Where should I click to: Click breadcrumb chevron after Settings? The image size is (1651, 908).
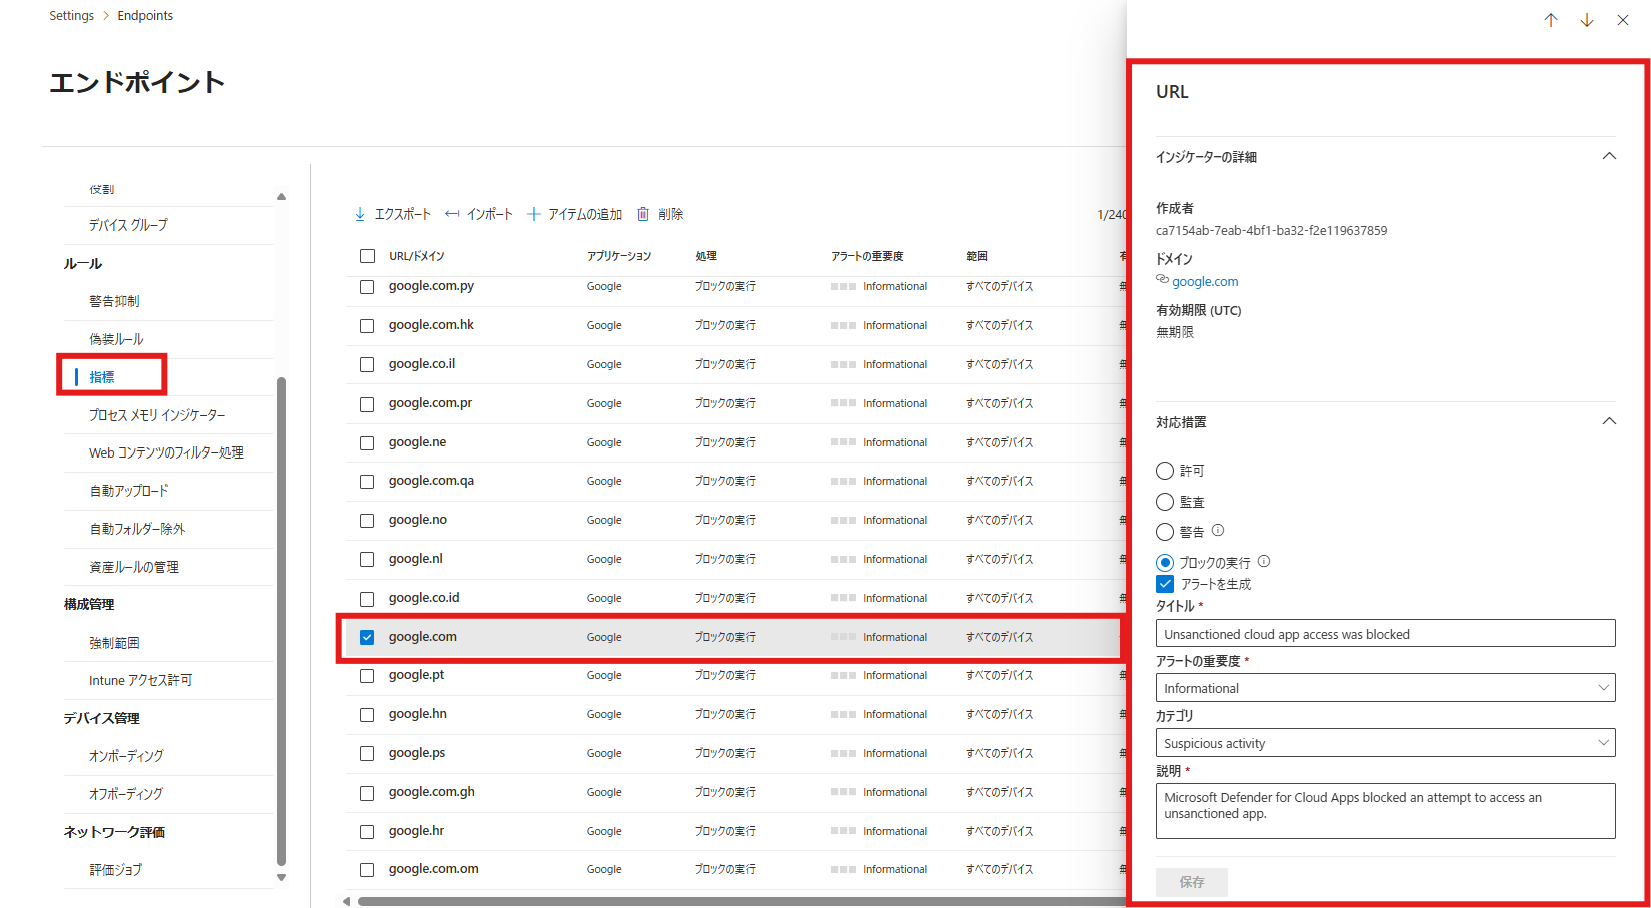106,16
